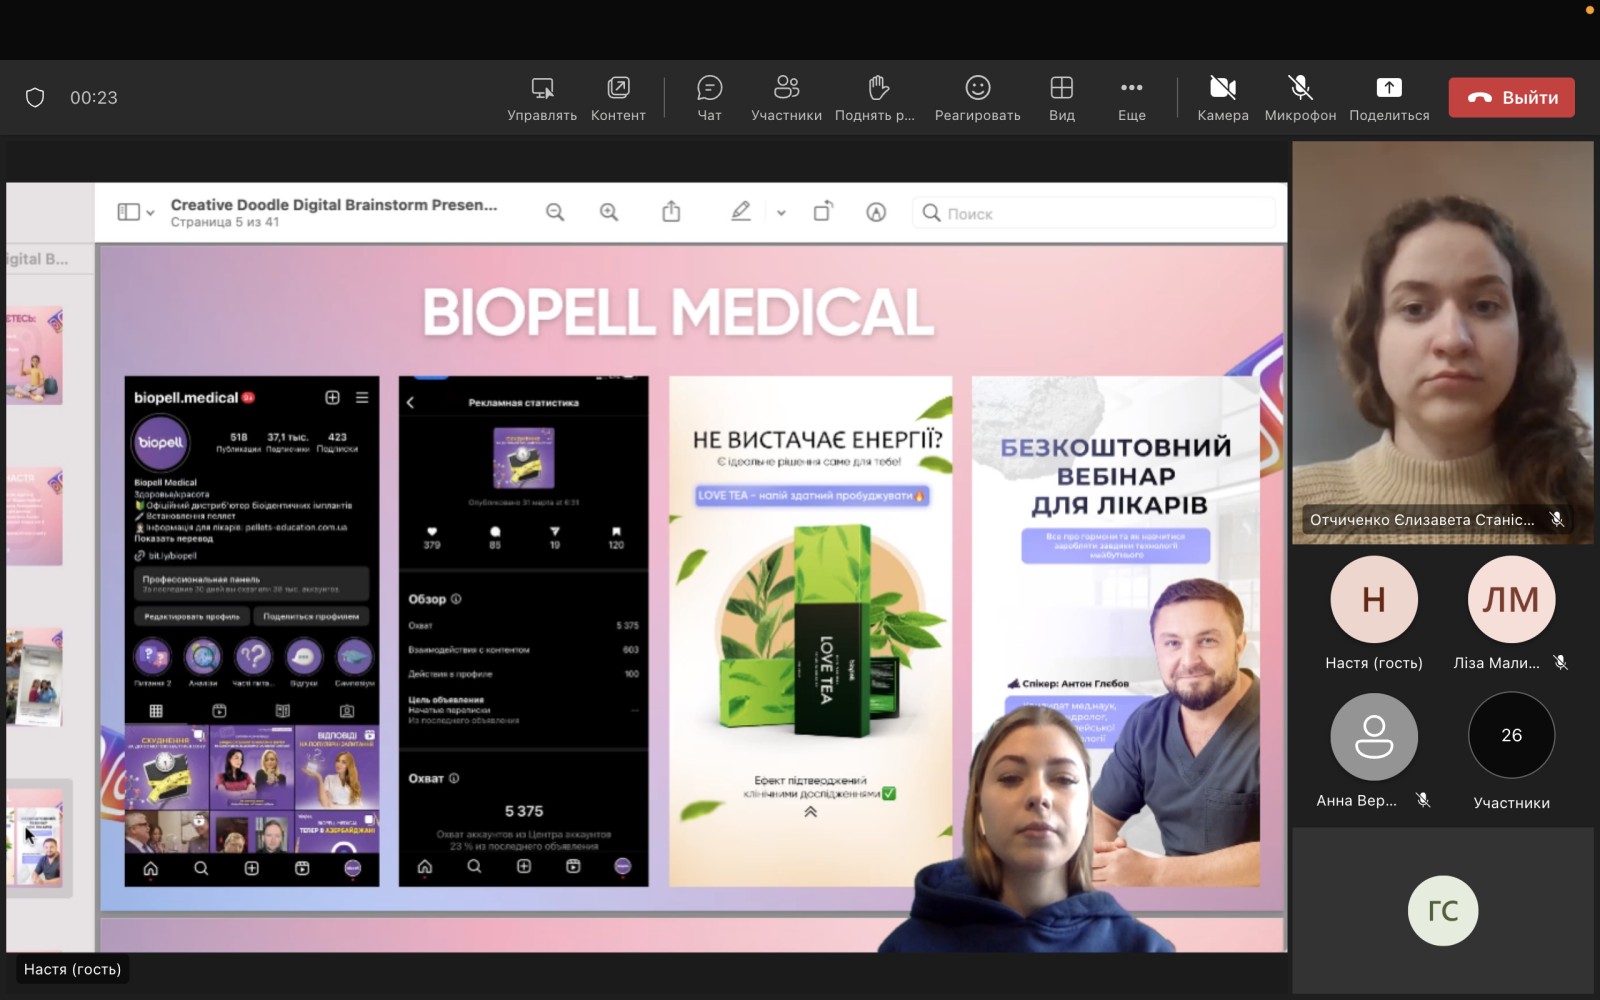Zoom in on the shared PDF viewer
The width and height of the screenshot is (1600, 1000).
click(x=609, y=212)
